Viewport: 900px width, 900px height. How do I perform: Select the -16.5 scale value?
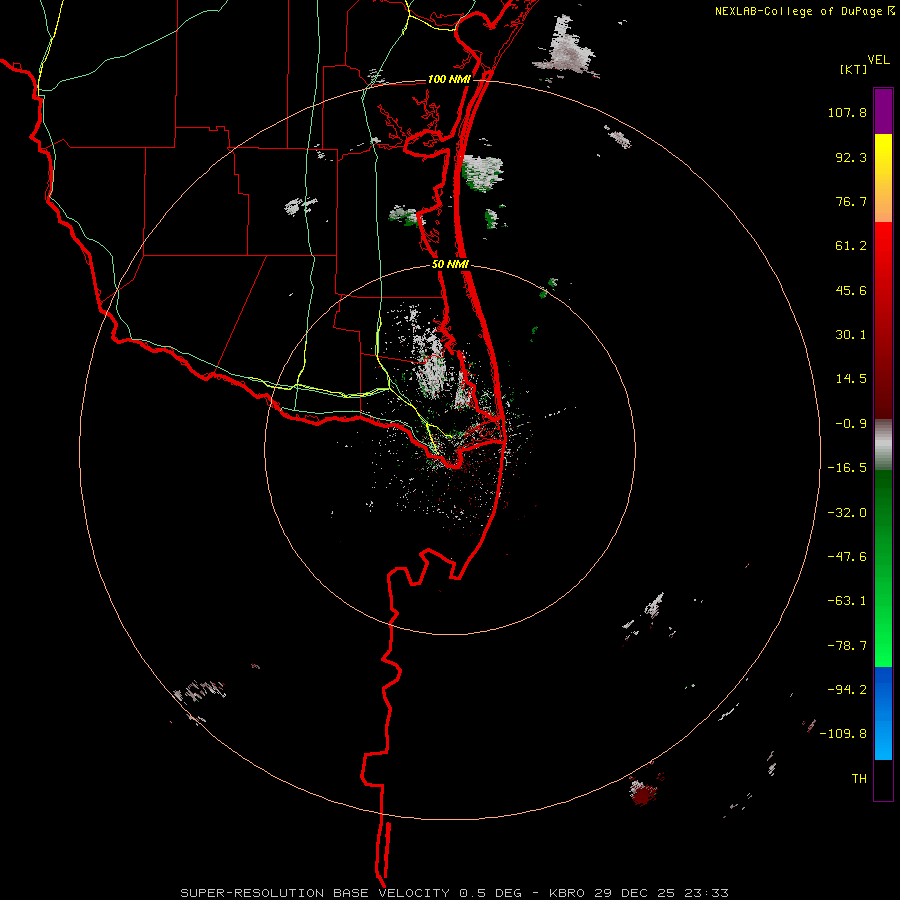point(847,468)
